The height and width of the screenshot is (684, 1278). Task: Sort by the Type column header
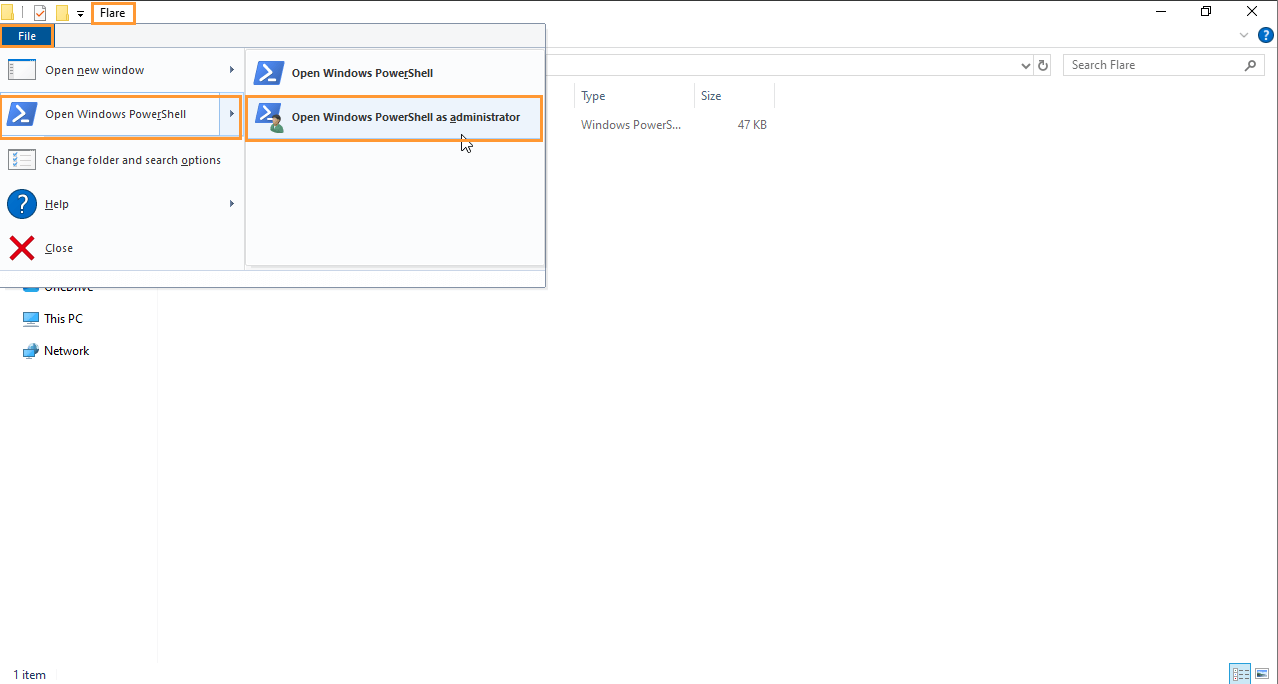click(634, 96)
